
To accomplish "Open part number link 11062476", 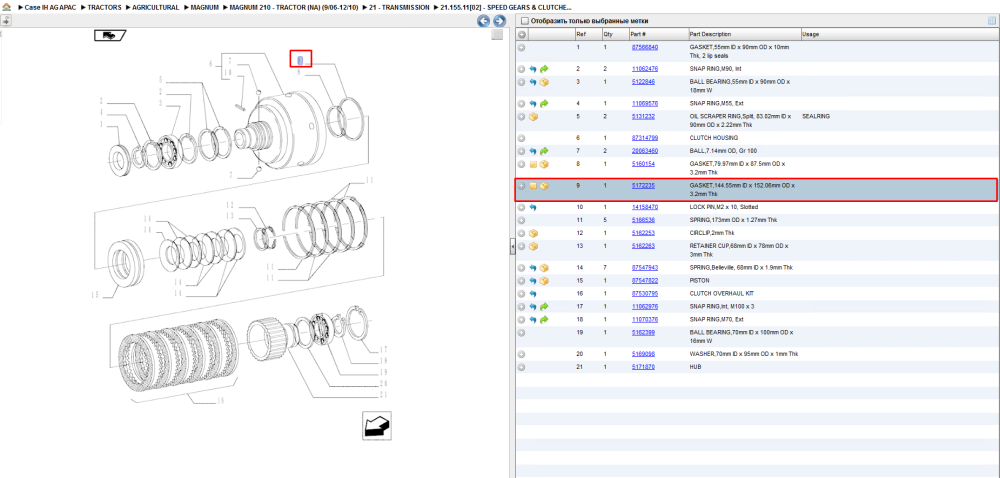I will coord(645,69).
